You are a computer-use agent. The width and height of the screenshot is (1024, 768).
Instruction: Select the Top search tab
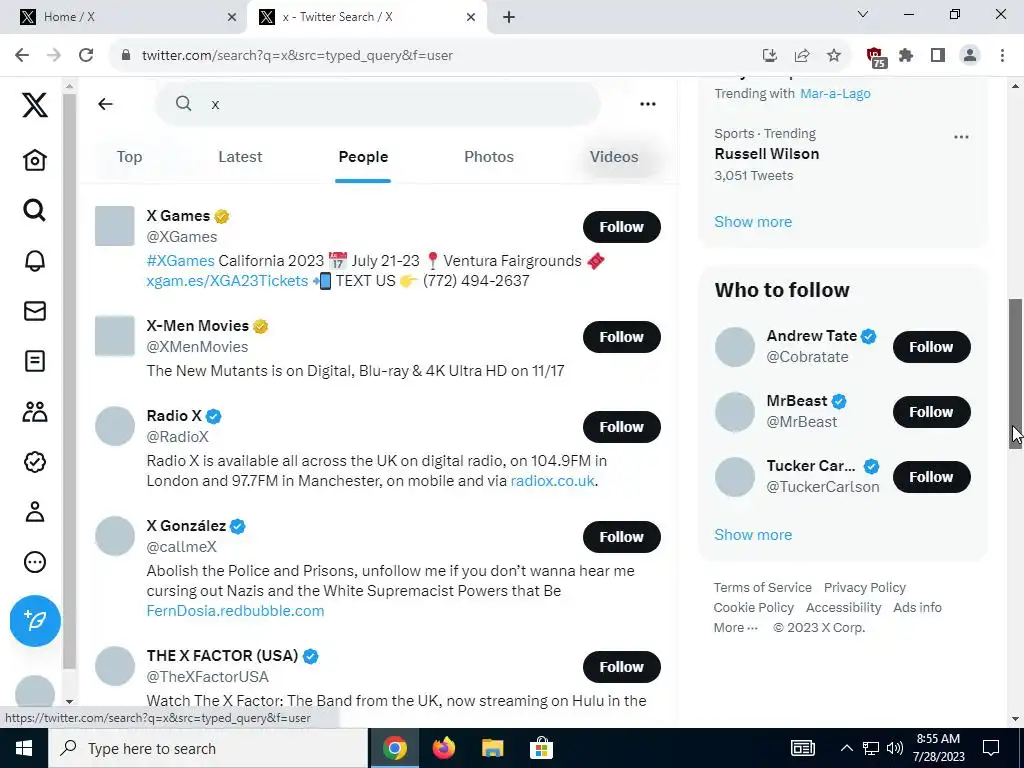pyautogui.click(x=129, y=157)
